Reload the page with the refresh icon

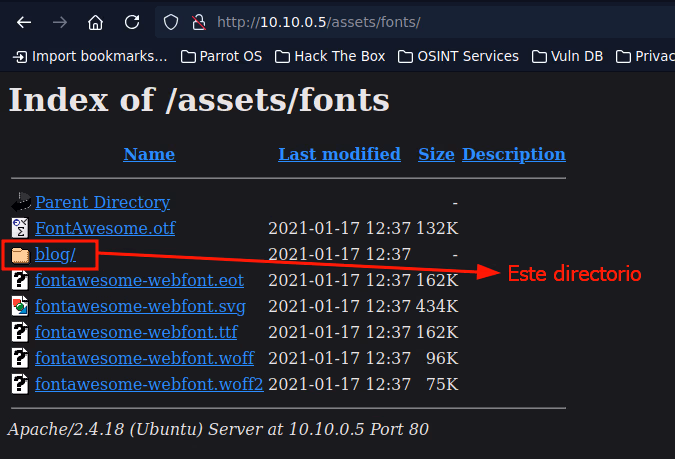tap(132, 22)
